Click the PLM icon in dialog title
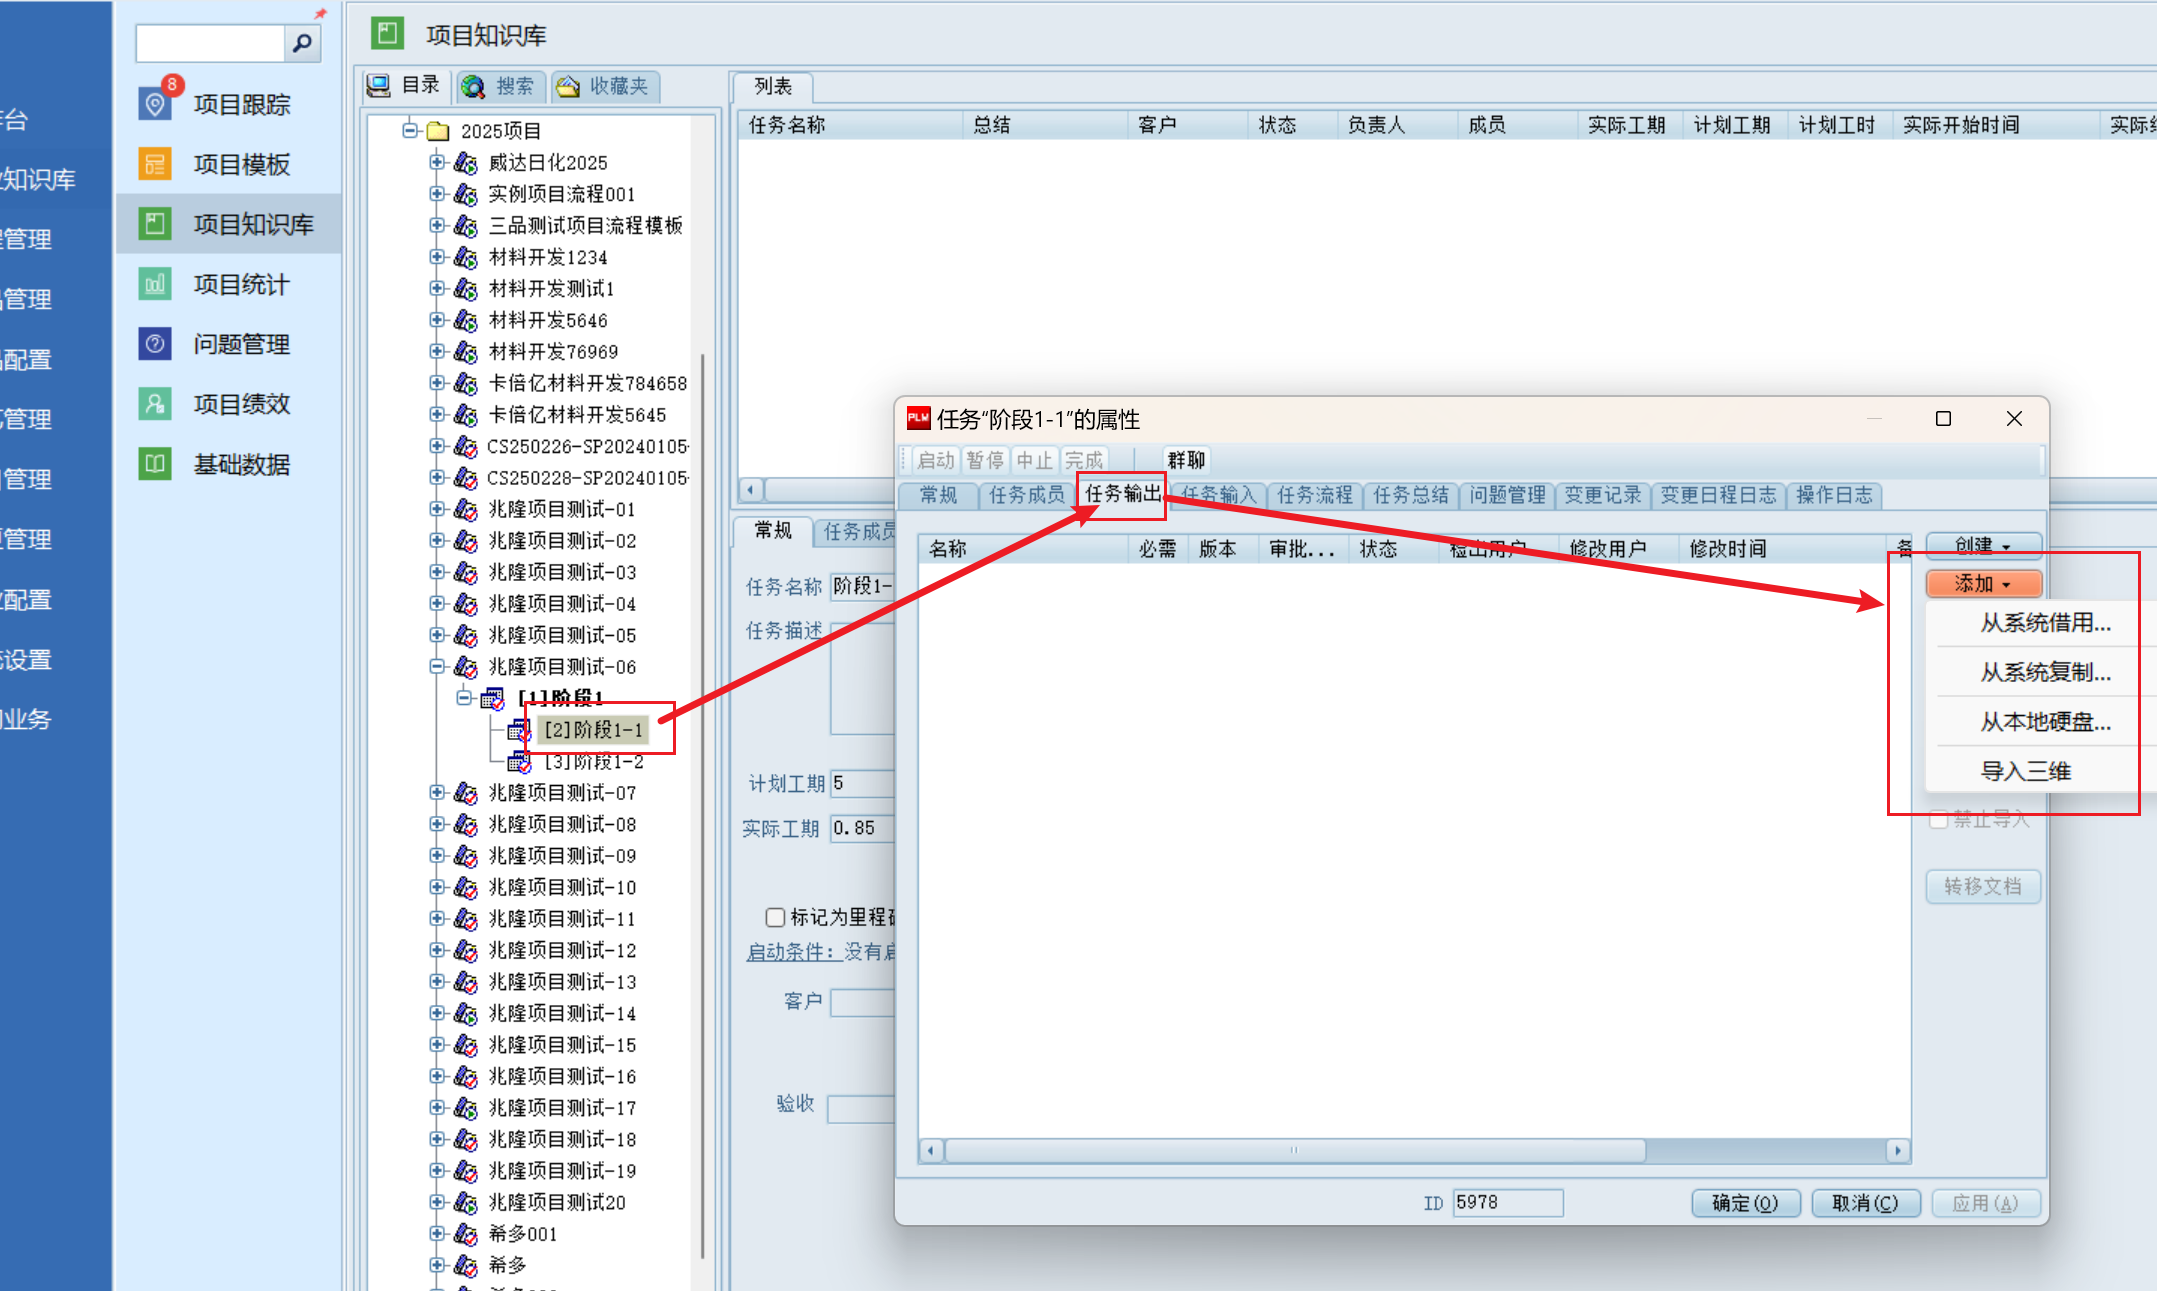This screenshot has width=2157, height=1291. click(x=918, y=418)
